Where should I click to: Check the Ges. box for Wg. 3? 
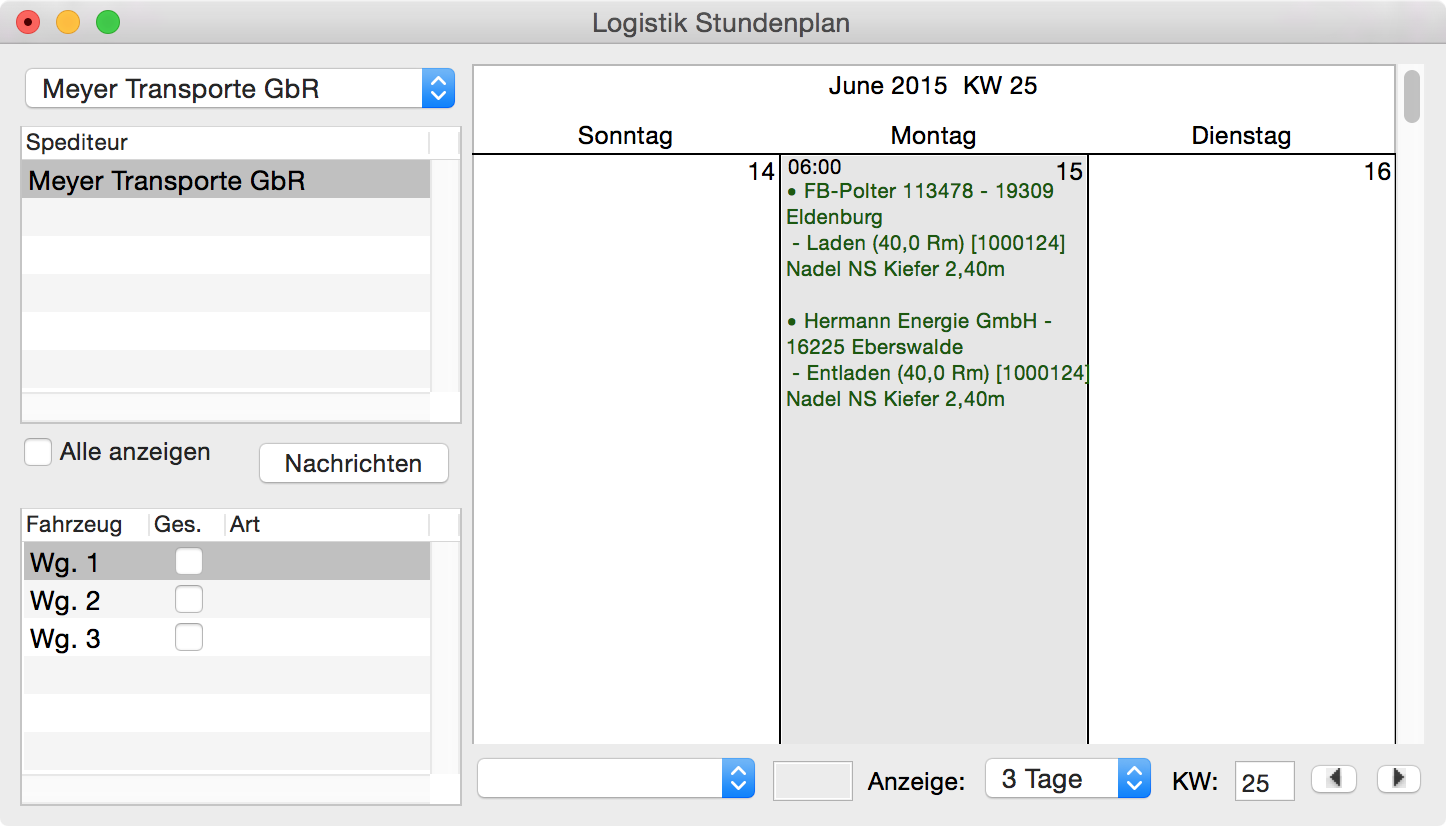click(189, 638)
